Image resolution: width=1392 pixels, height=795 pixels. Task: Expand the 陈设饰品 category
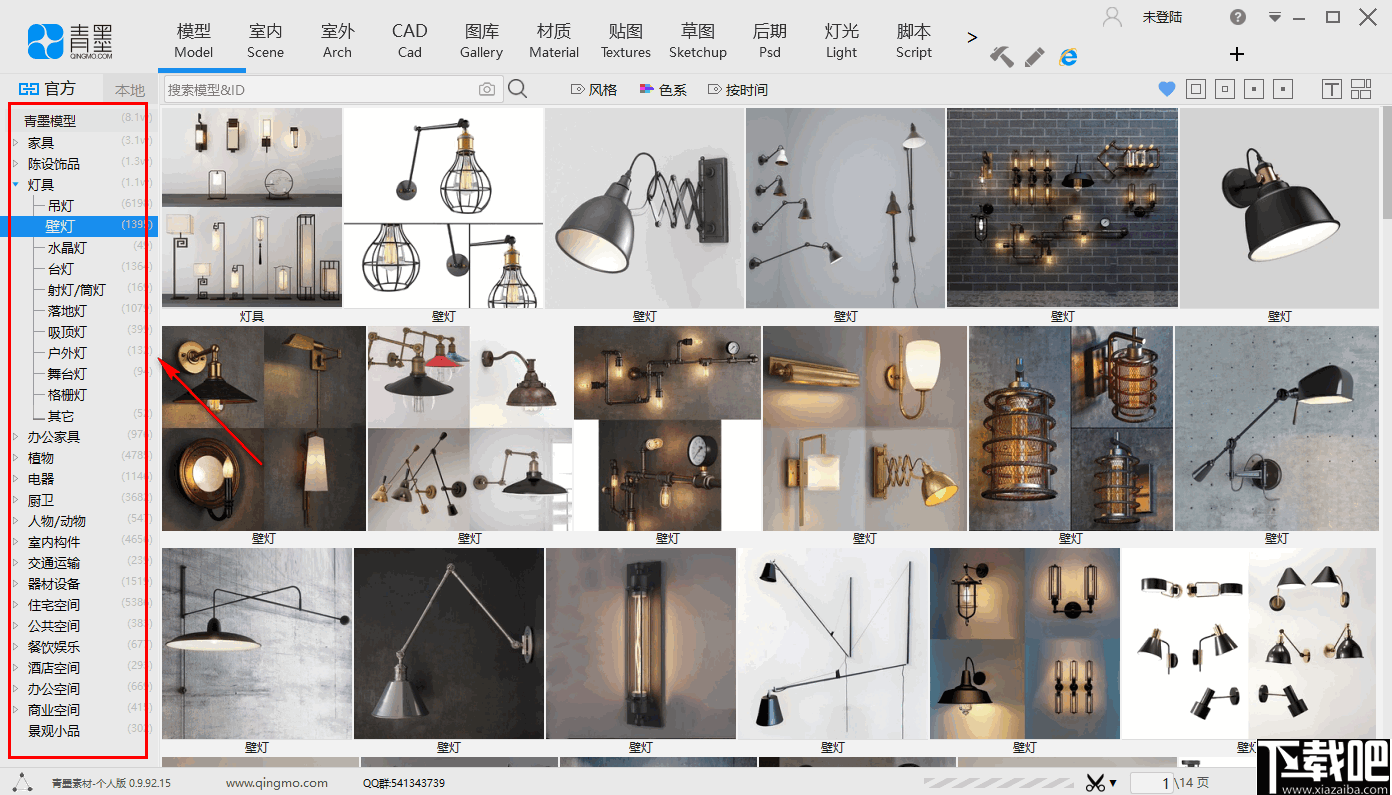click(x=16, y=164)
